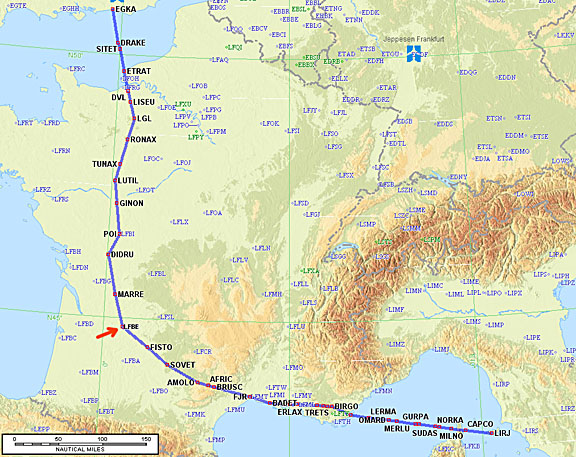Select the GINON waypoint marker
576x457 pixels.
tap(117, 203)
